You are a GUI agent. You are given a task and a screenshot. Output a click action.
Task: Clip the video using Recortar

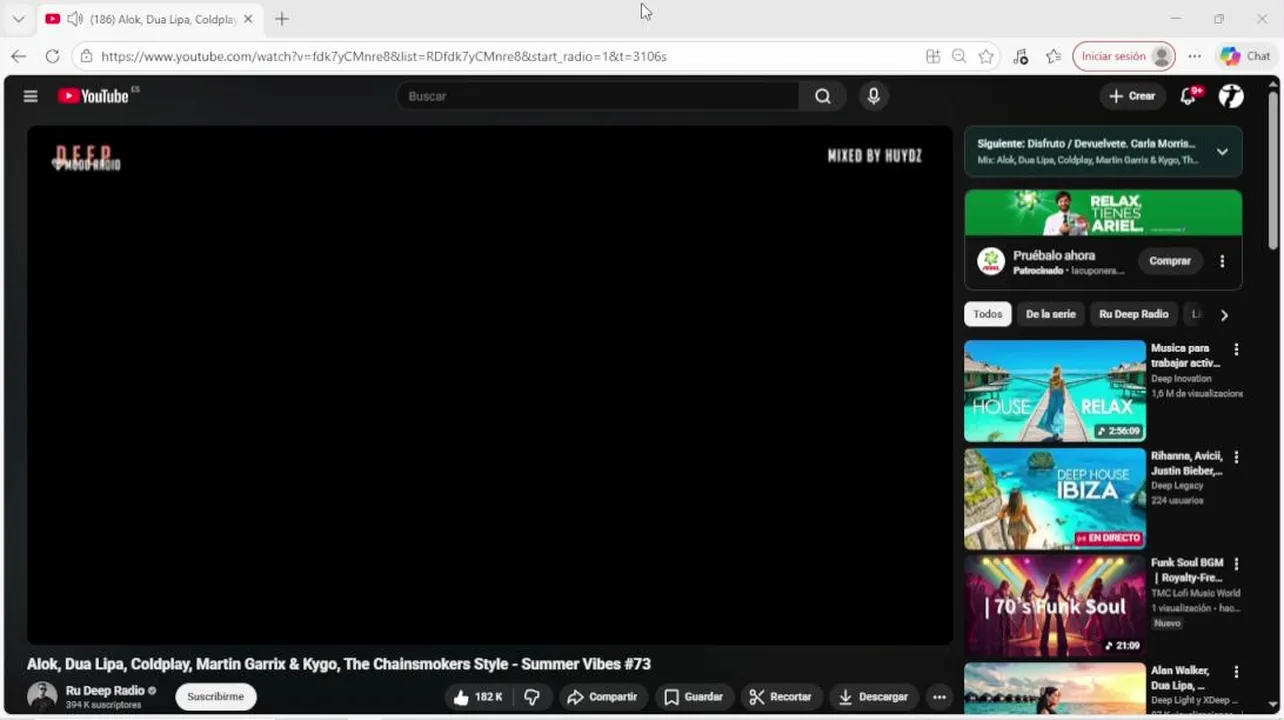[781, 697]
